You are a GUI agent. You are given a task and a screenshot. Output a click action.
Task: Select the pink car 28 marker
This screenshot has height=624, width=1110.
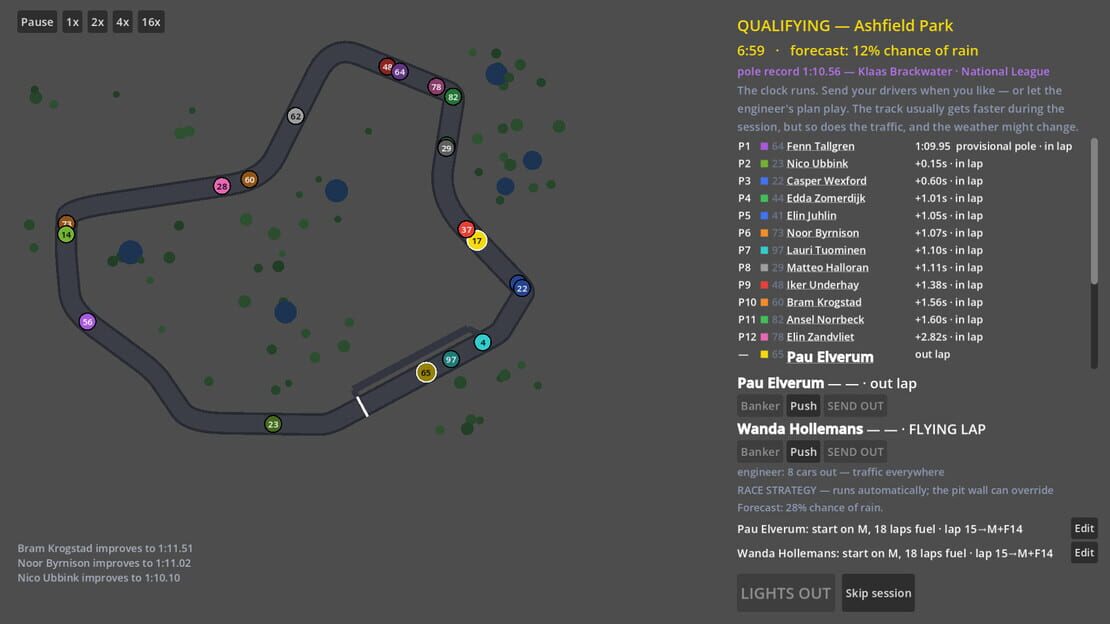pyautogui.click(x=222, y=186)
